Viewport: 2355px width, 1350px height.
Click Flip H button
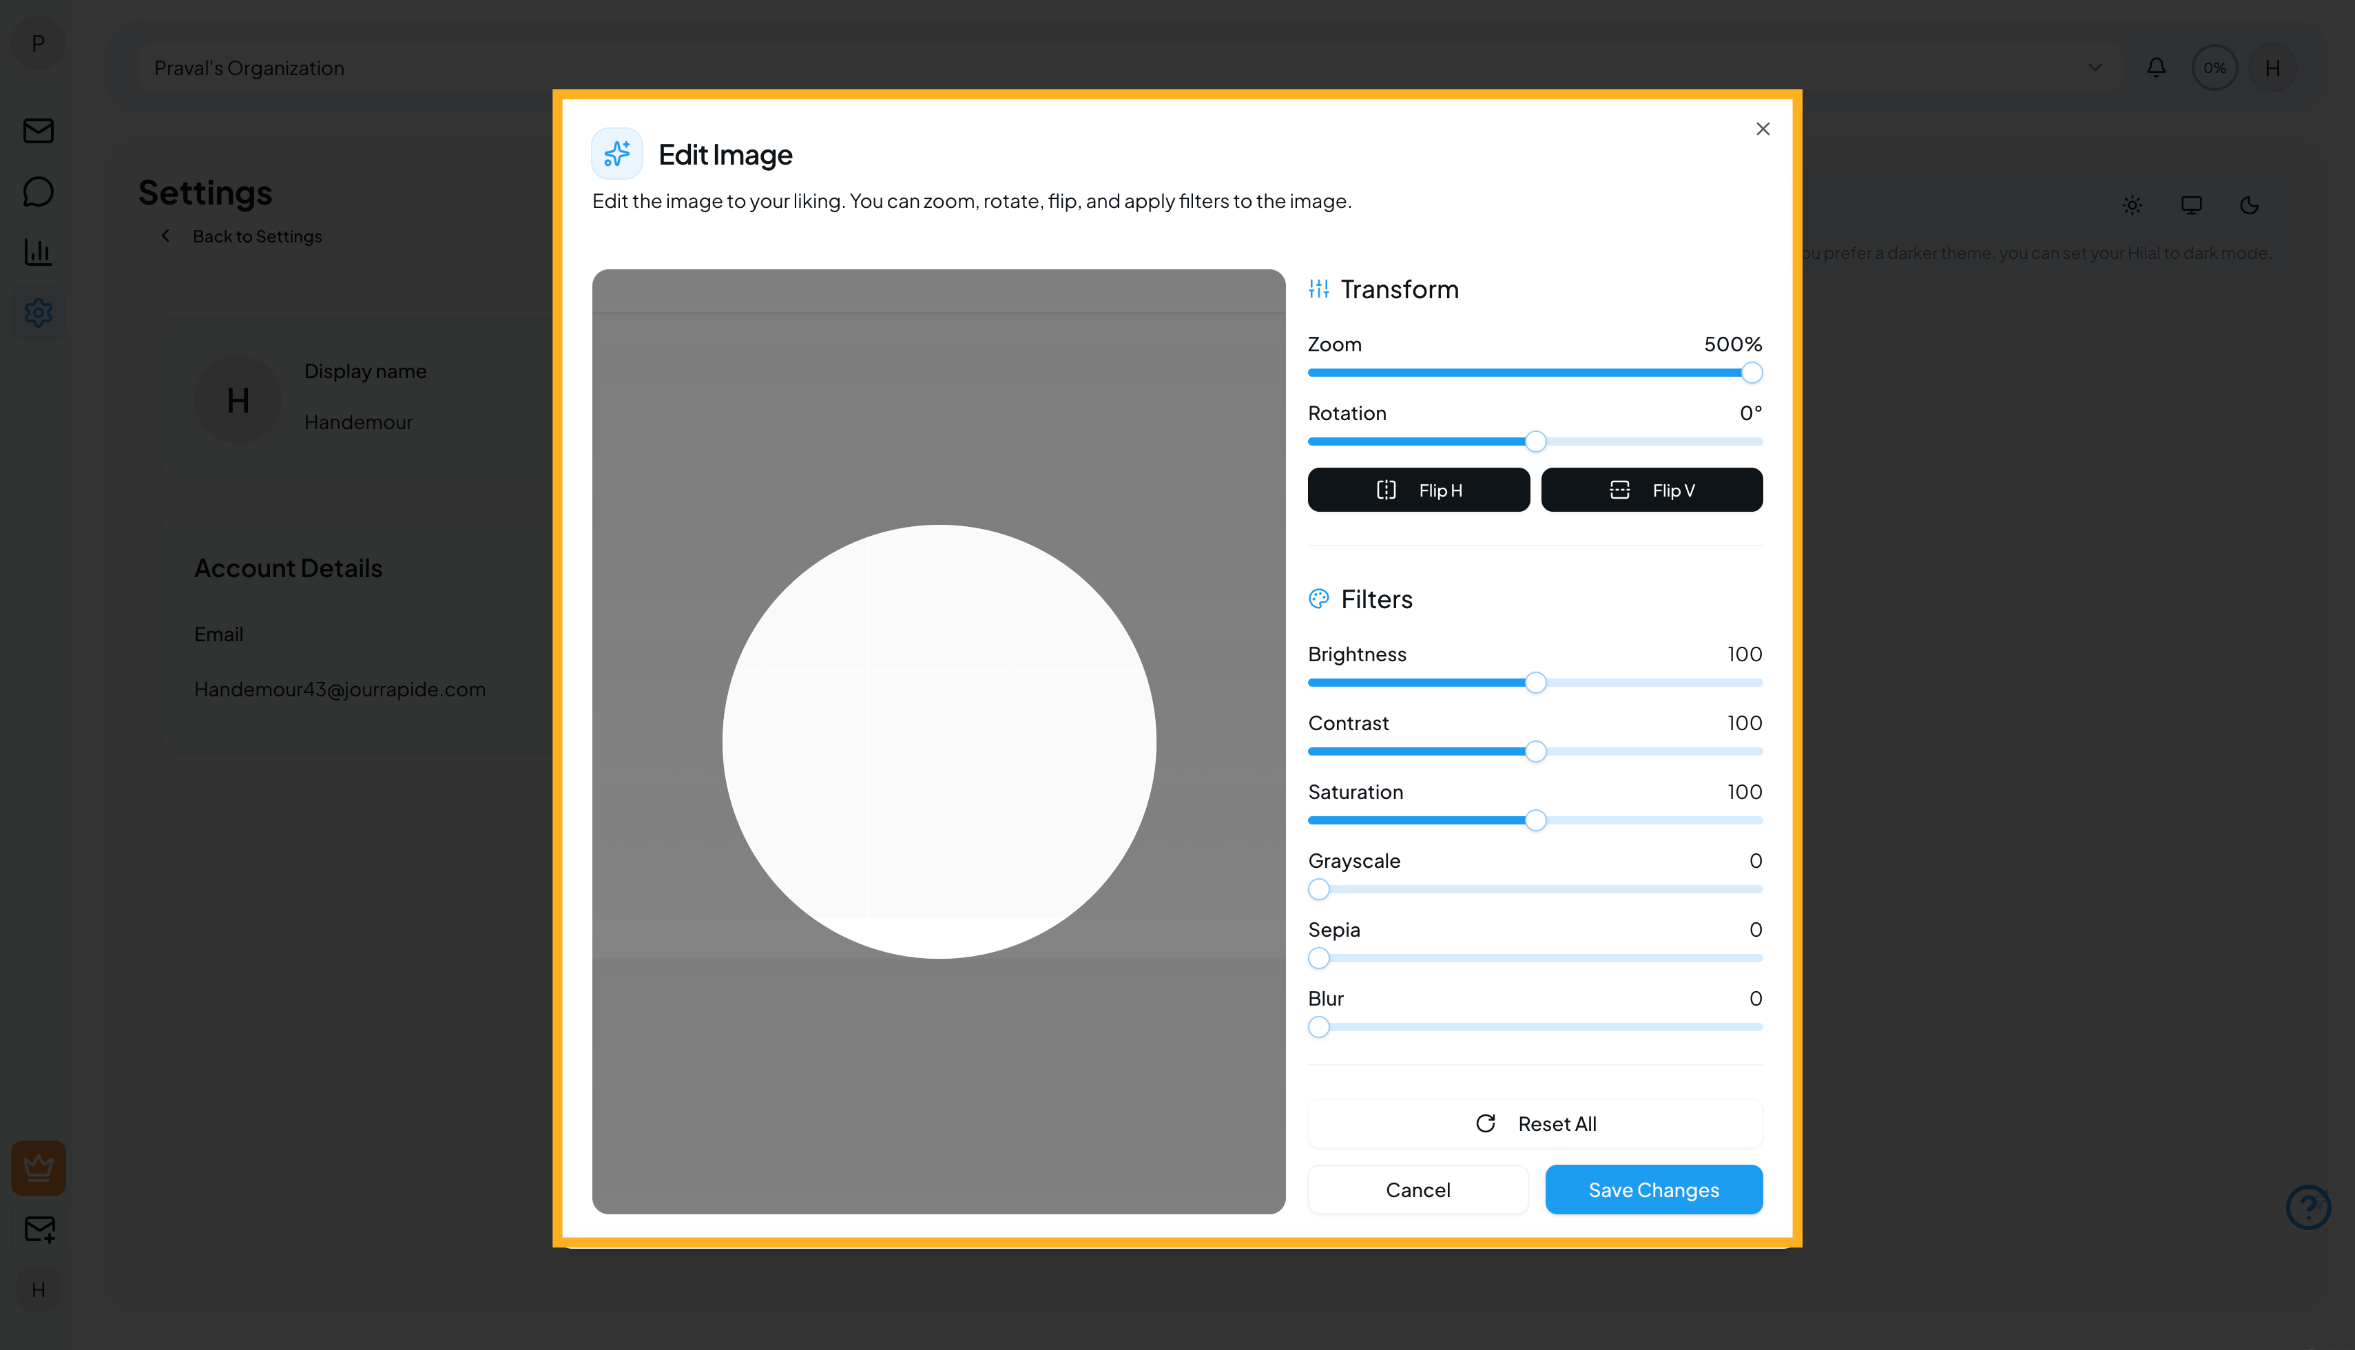click(x=1418, y=490)
